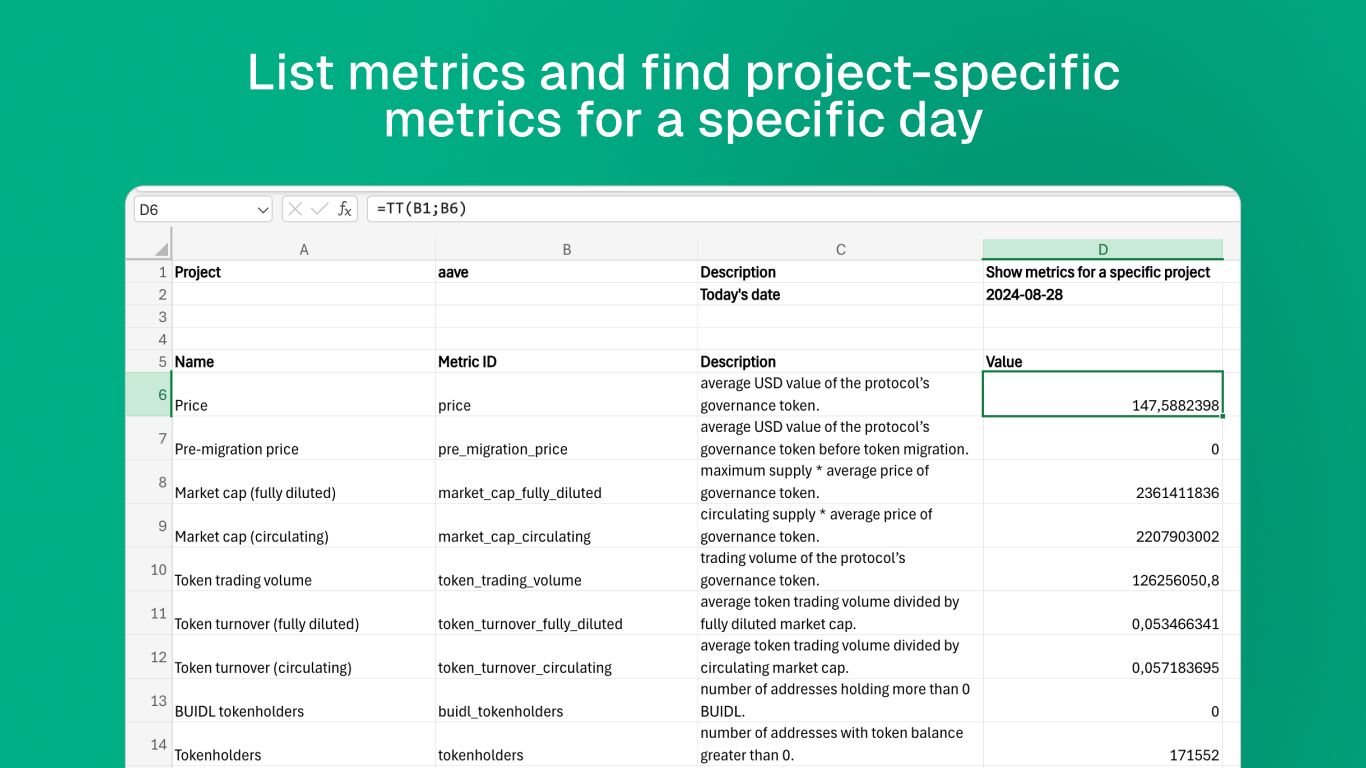Viewport: 1366px width, 768px height.
Task: Select the date cell 2024-08-28
Action: [x=1102, y=295]
